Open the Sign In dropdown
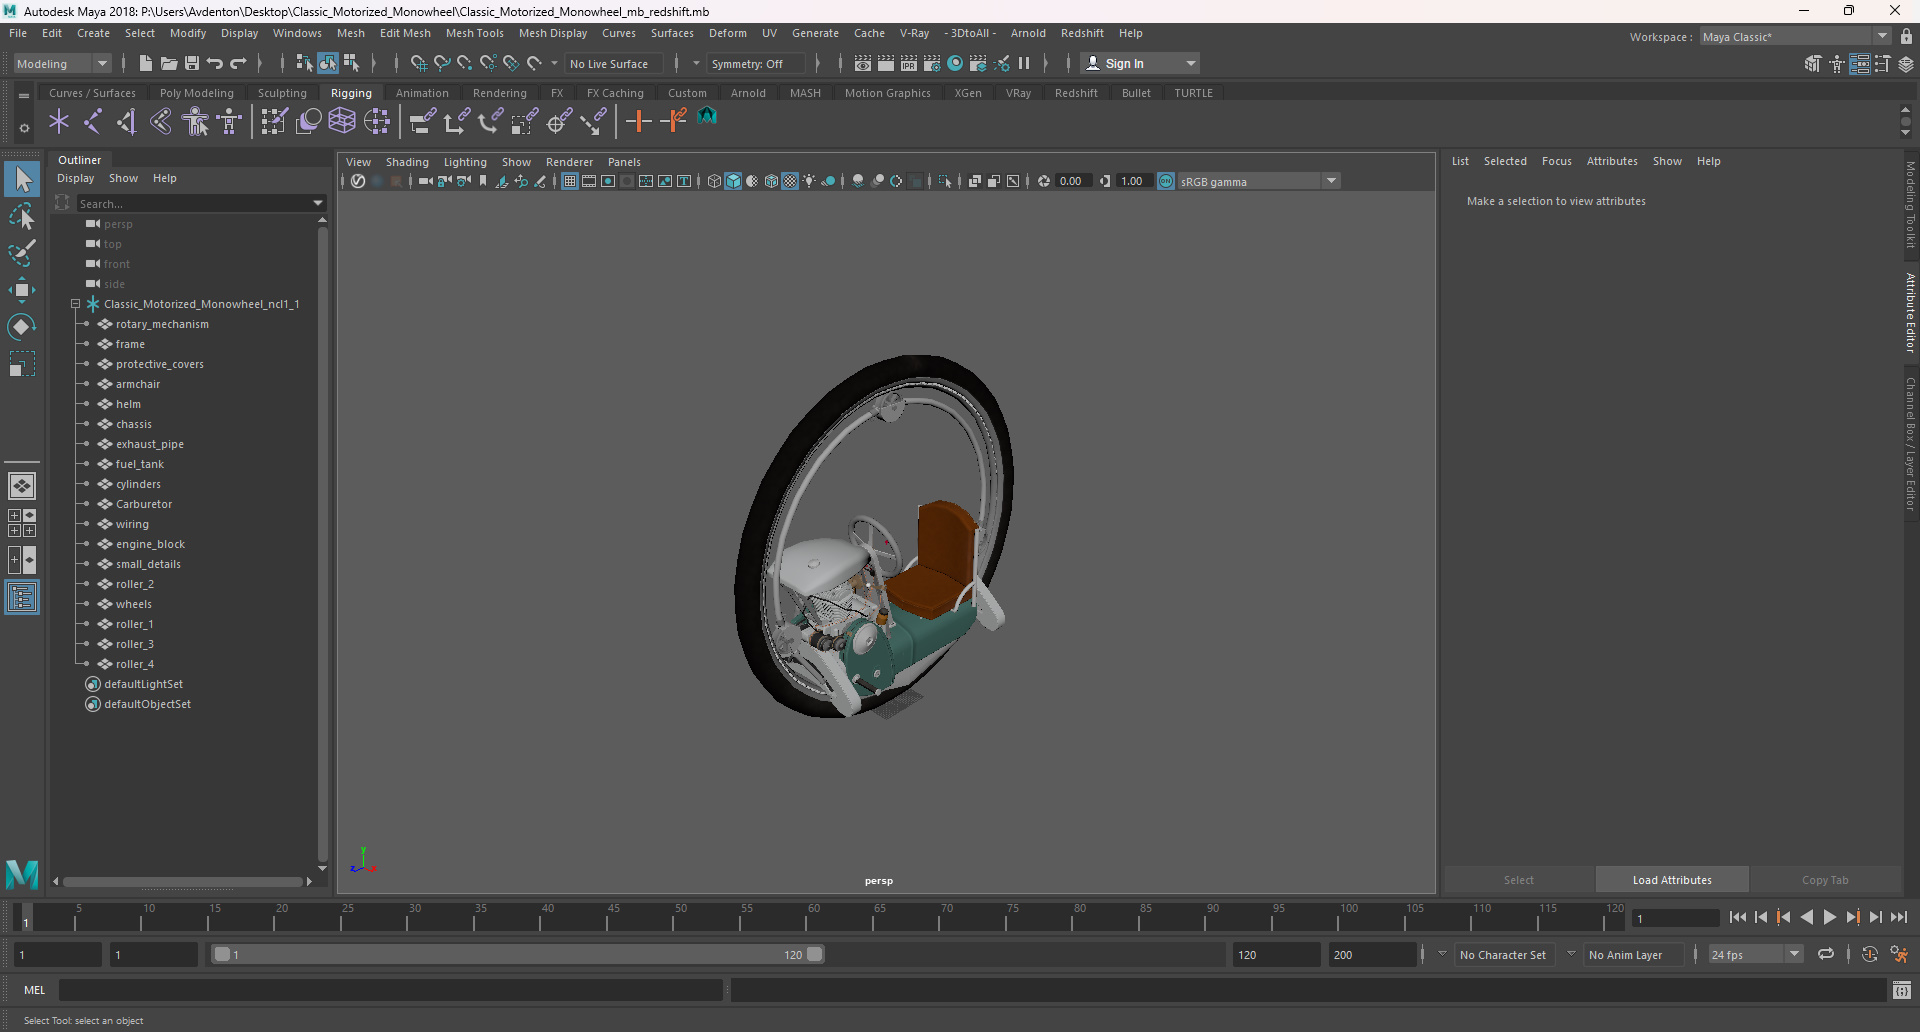The height and width of the screenshot is (1032, 1920). pyautogui.click(x=1140, y=63)
